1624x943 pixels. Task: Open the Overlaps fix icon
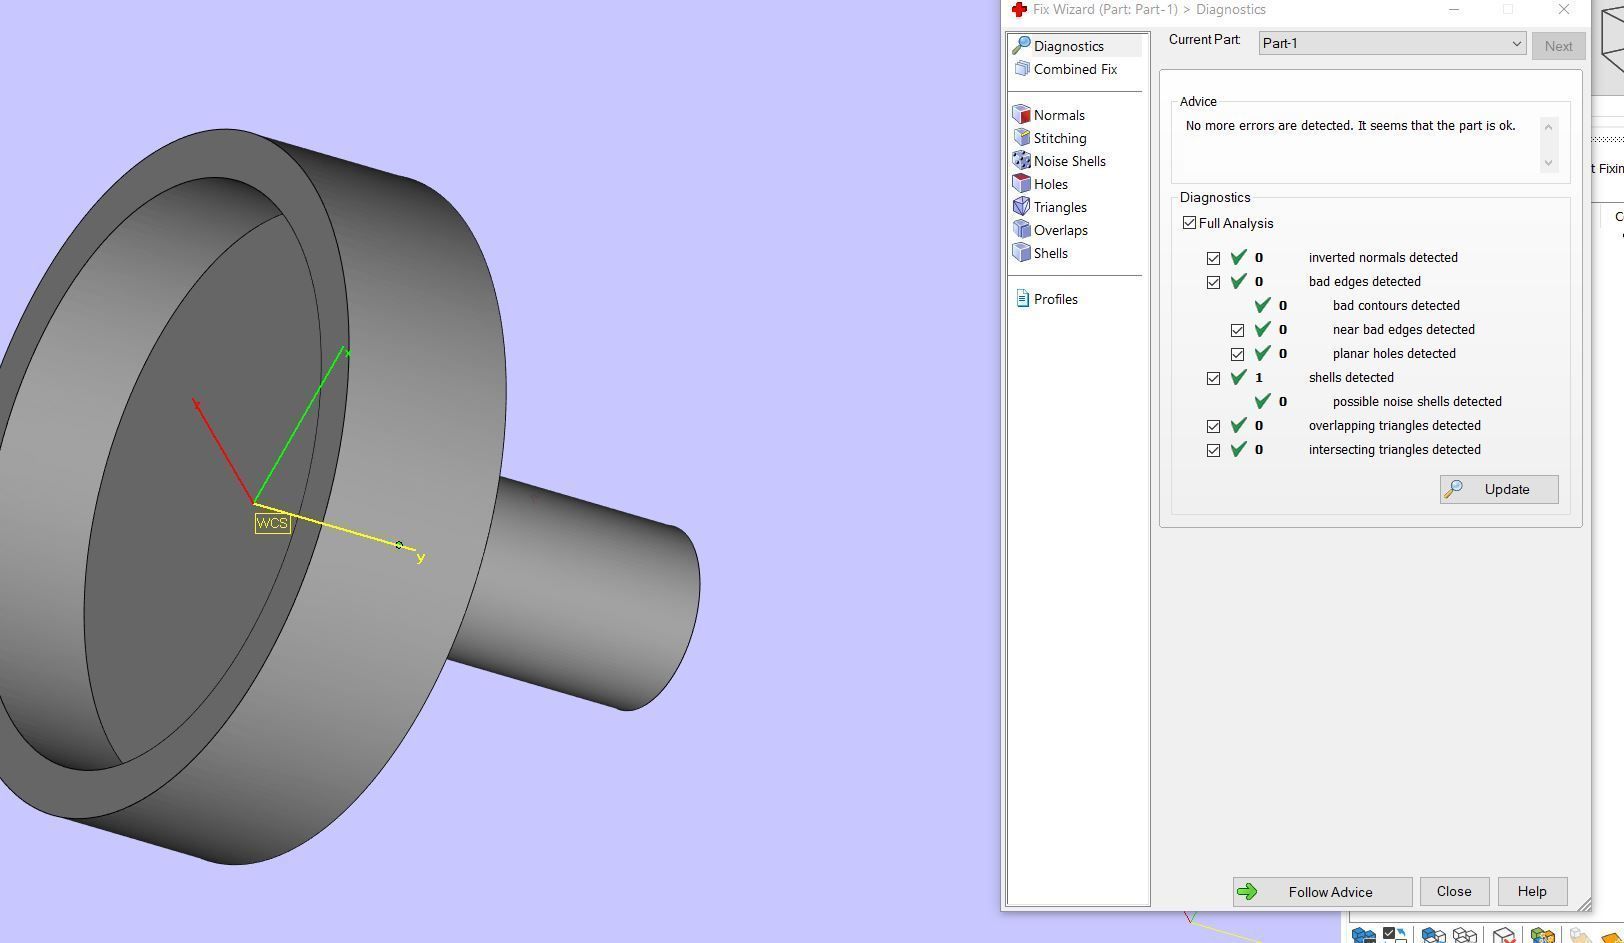[1021, 230]
